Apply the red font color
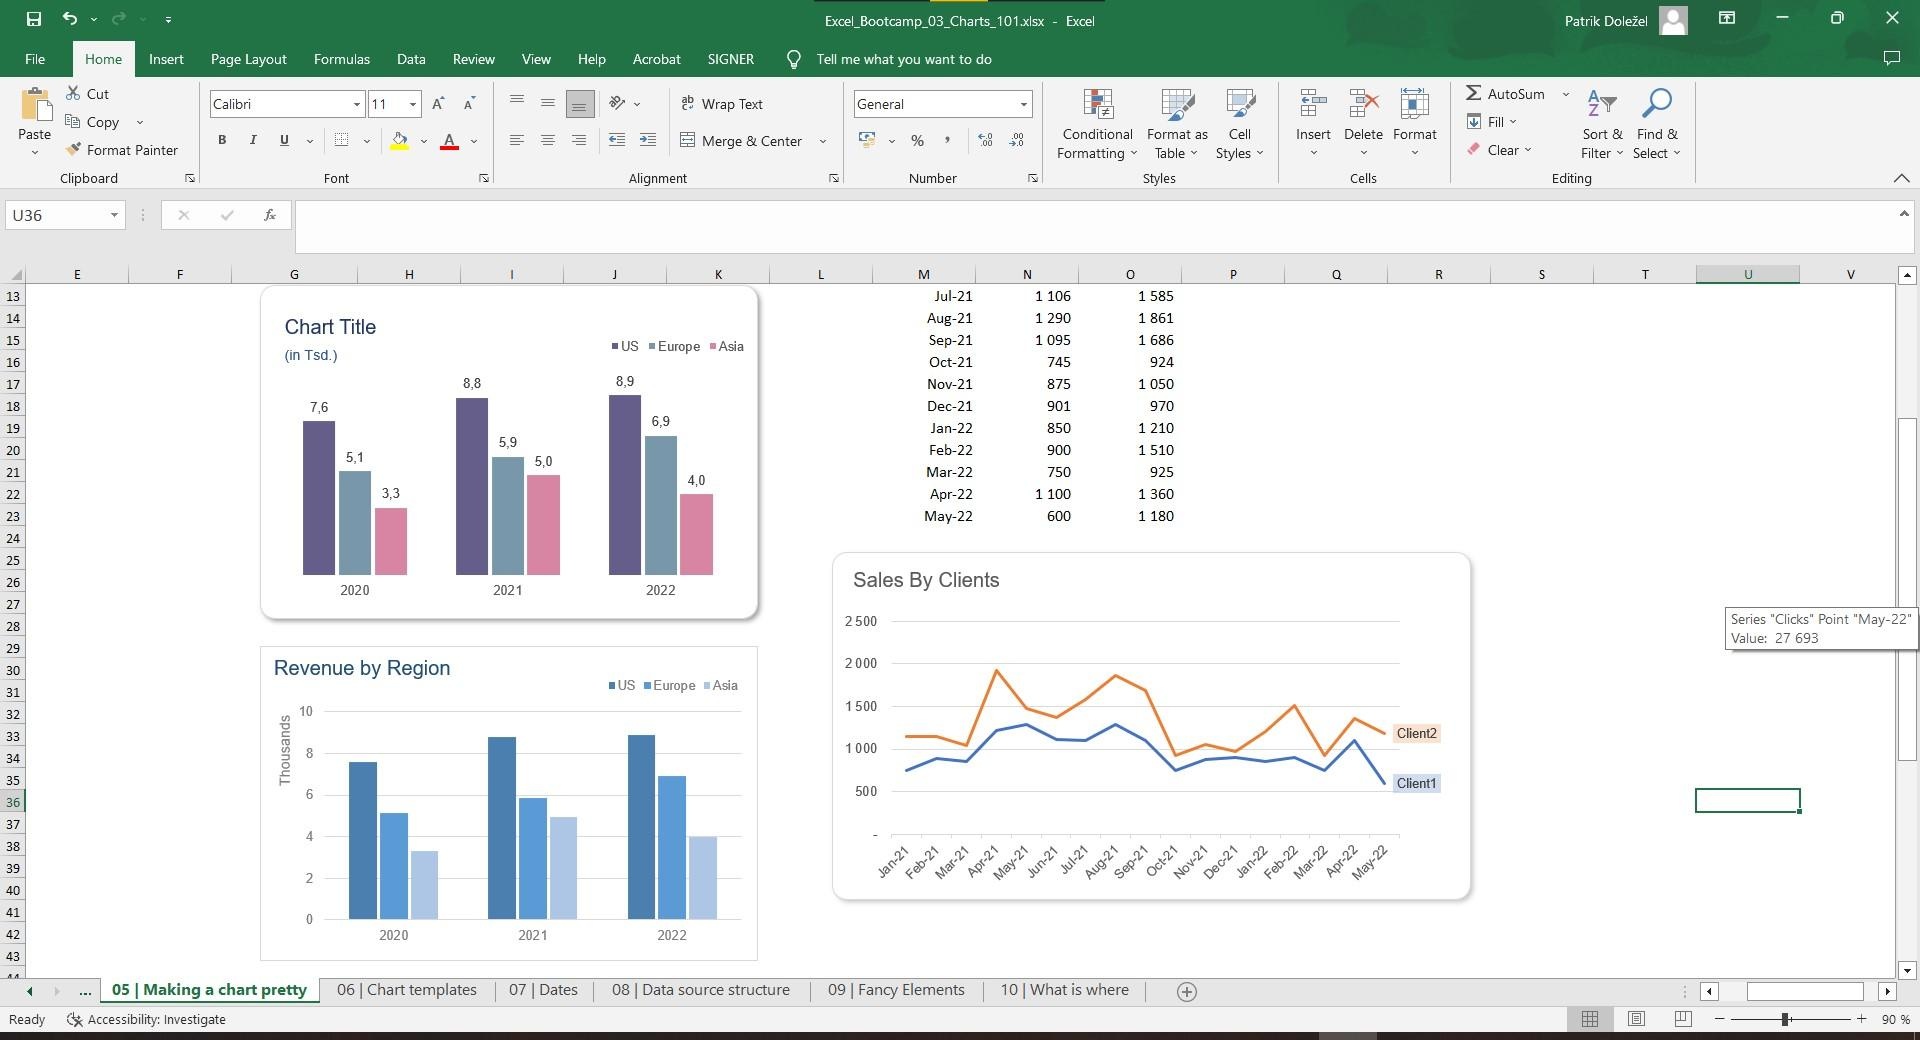The image size is (1920, 1040). 450,141
